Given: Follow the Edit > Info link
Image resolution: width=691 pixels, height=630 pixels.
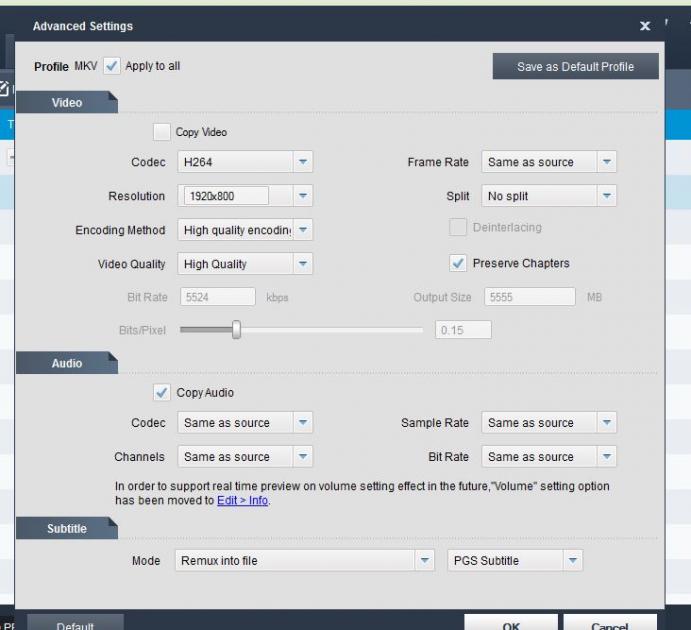Looking at the screenshot, I should 243,501.
